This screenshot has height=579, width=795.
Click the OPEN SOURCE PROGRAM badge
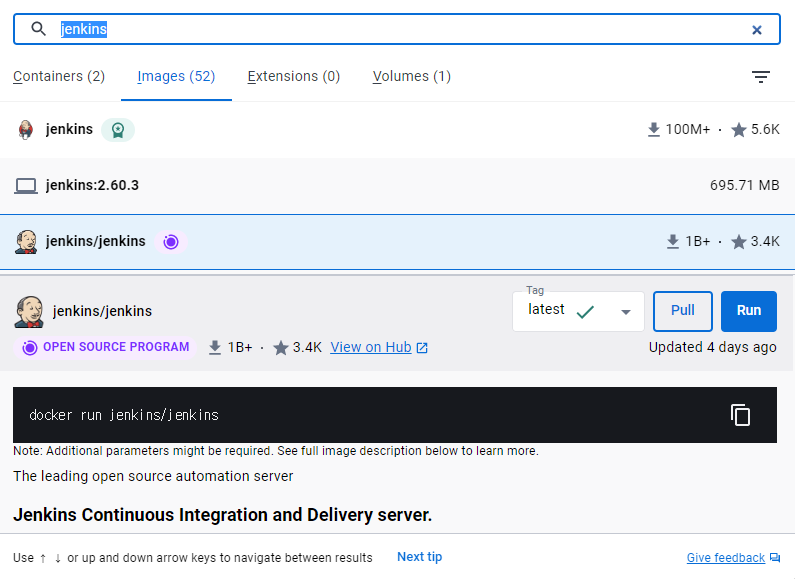(x=105, y=347)
